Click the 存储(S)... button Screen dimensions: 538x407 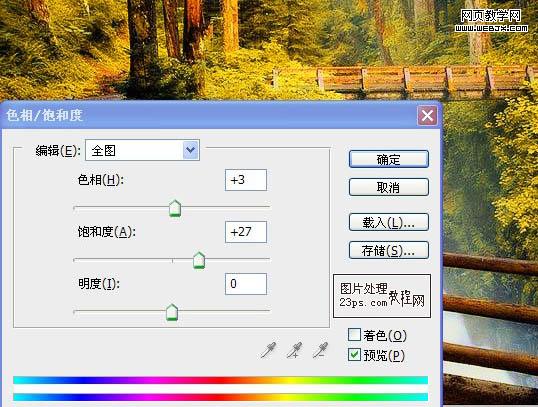tap(389, 251)
